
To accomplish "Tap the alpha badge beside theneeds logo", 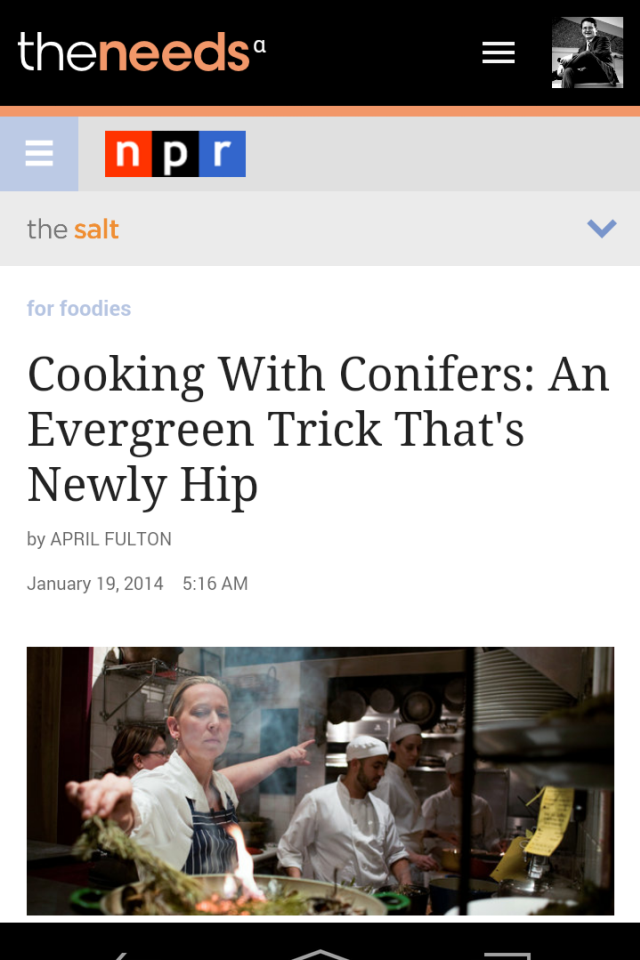I will (260, 46).
